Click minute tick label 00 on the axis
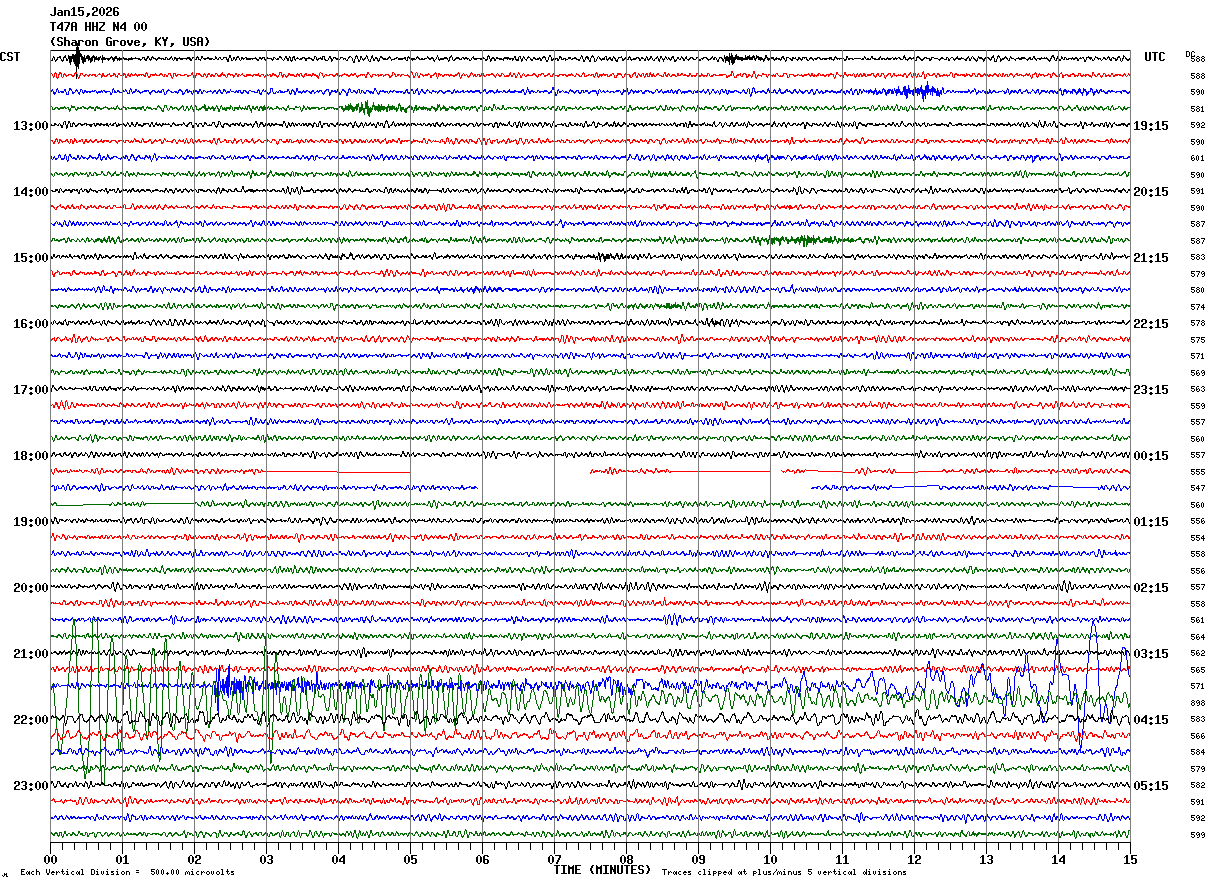The width and height of the screenshot is (1210, 886). [50, 859]
